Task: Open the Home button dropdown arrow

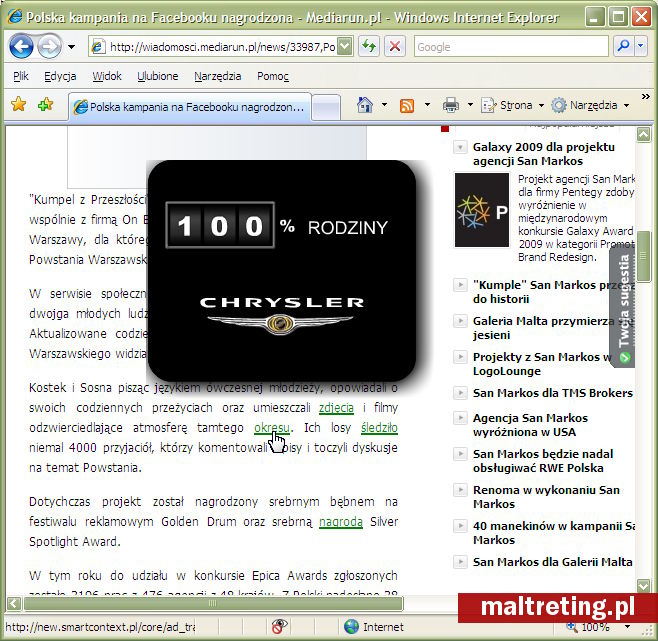Action: 384,105
